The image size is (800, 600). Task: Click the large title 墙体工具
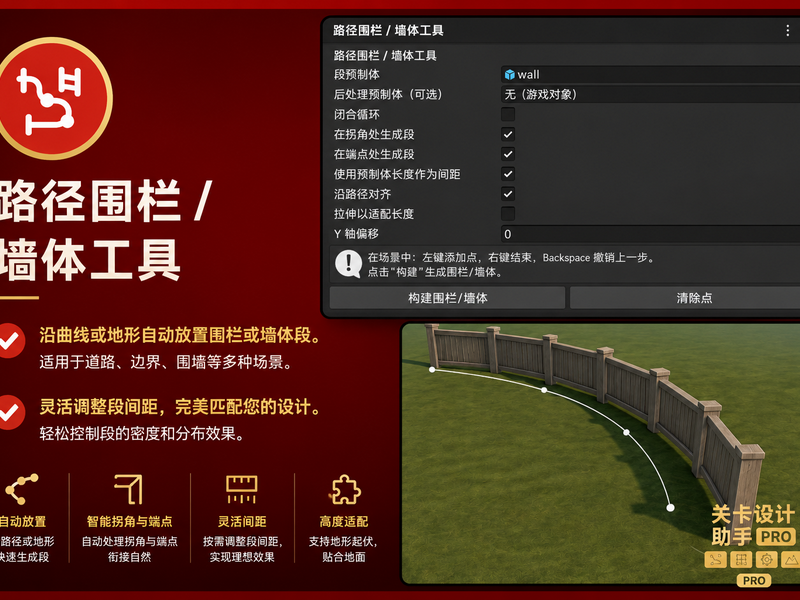point(90,260)
